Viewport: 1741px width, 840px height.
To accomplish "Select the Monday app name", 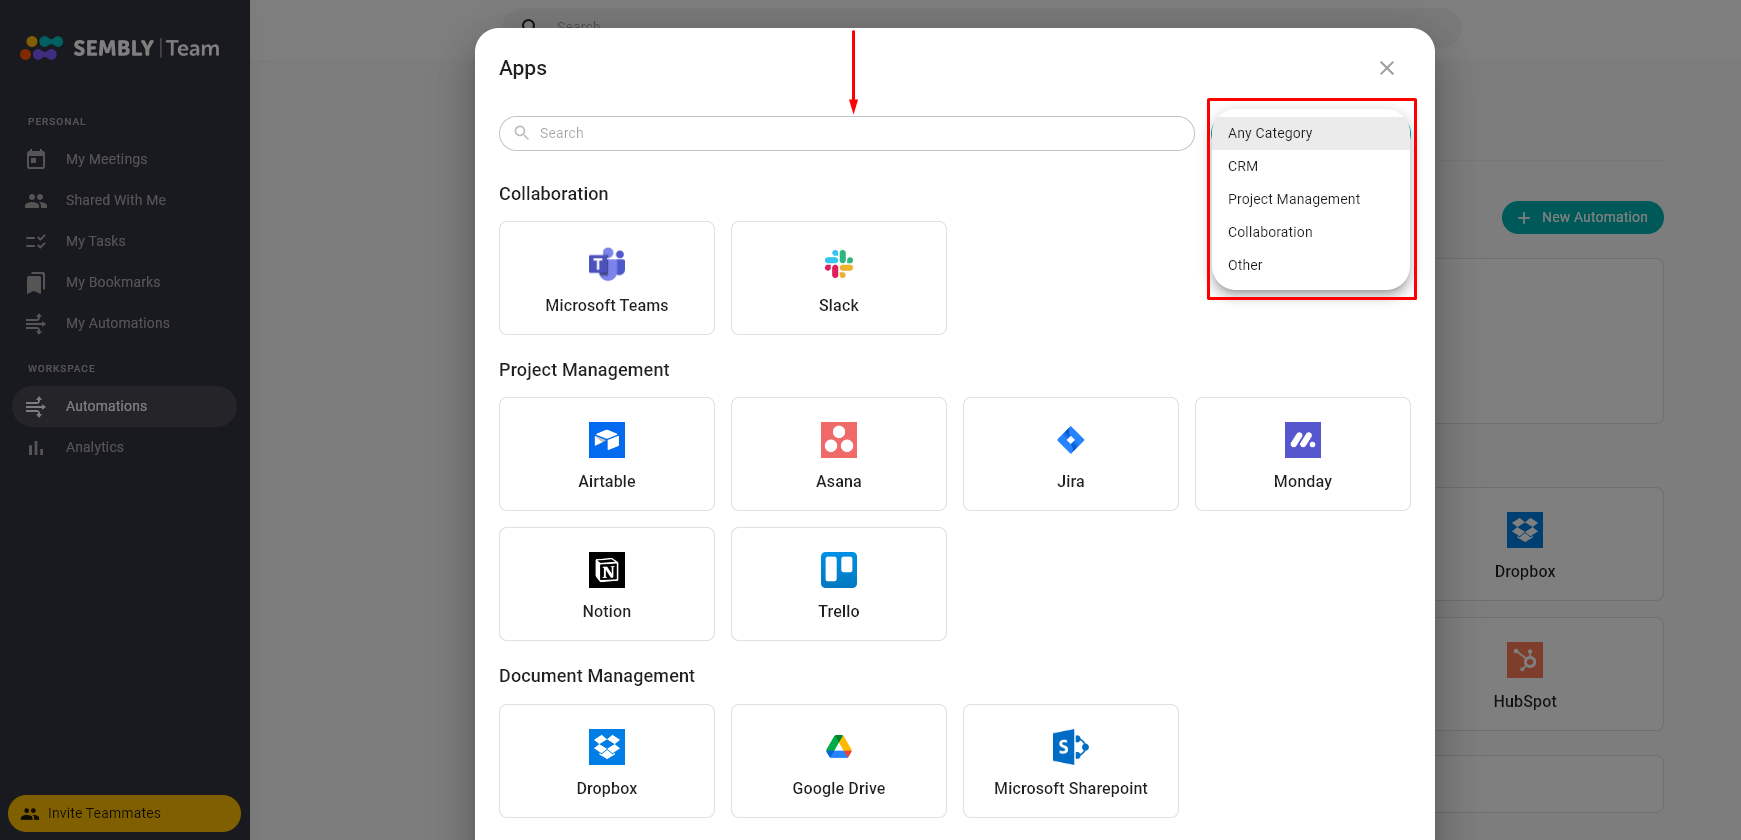I will [1303, 481].
